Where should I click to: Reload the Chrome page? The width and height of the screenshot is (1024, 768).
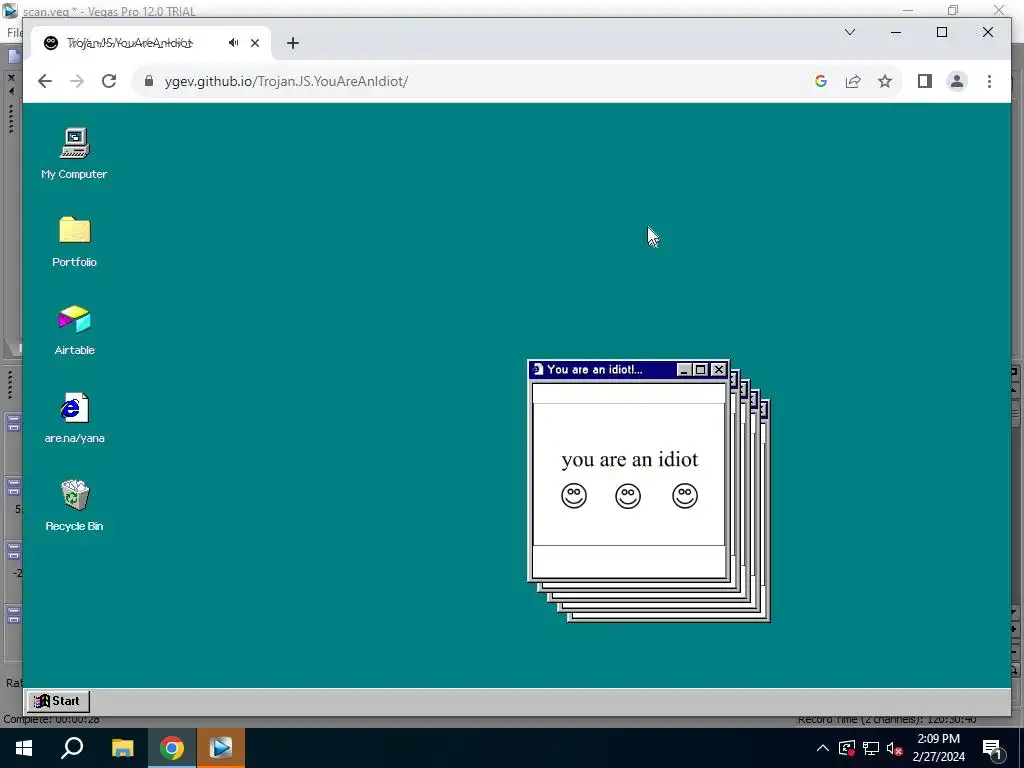coord(109,81)
